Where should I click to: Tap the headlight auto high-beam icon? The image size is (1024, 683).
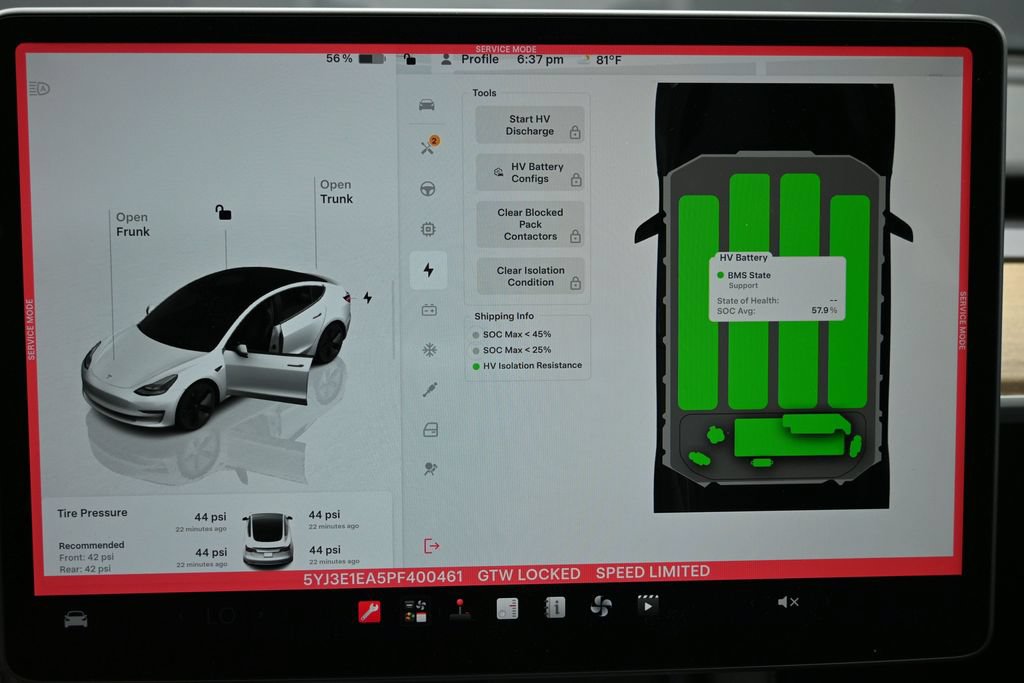tap(39, 88)
